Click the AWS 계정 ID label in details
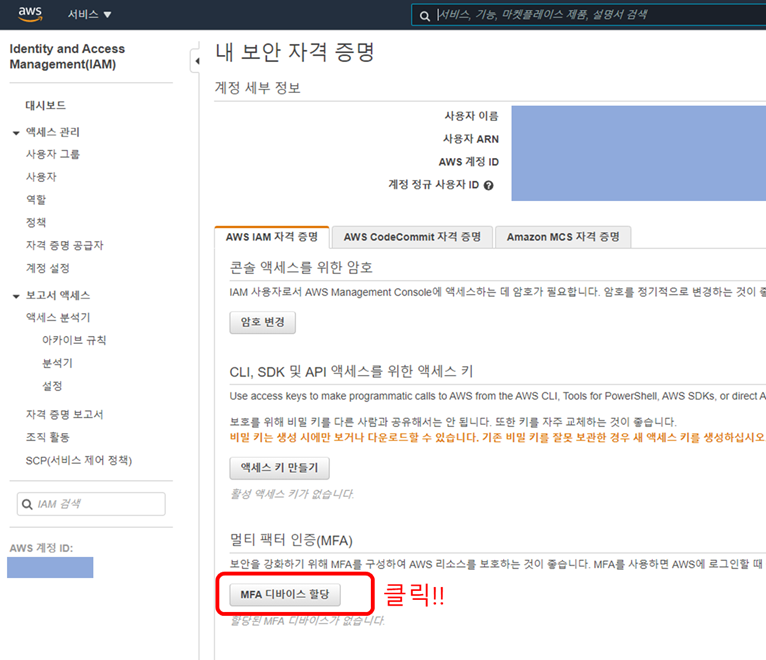The height and width of the screenshot is (660, 766). tap(468, 162)
